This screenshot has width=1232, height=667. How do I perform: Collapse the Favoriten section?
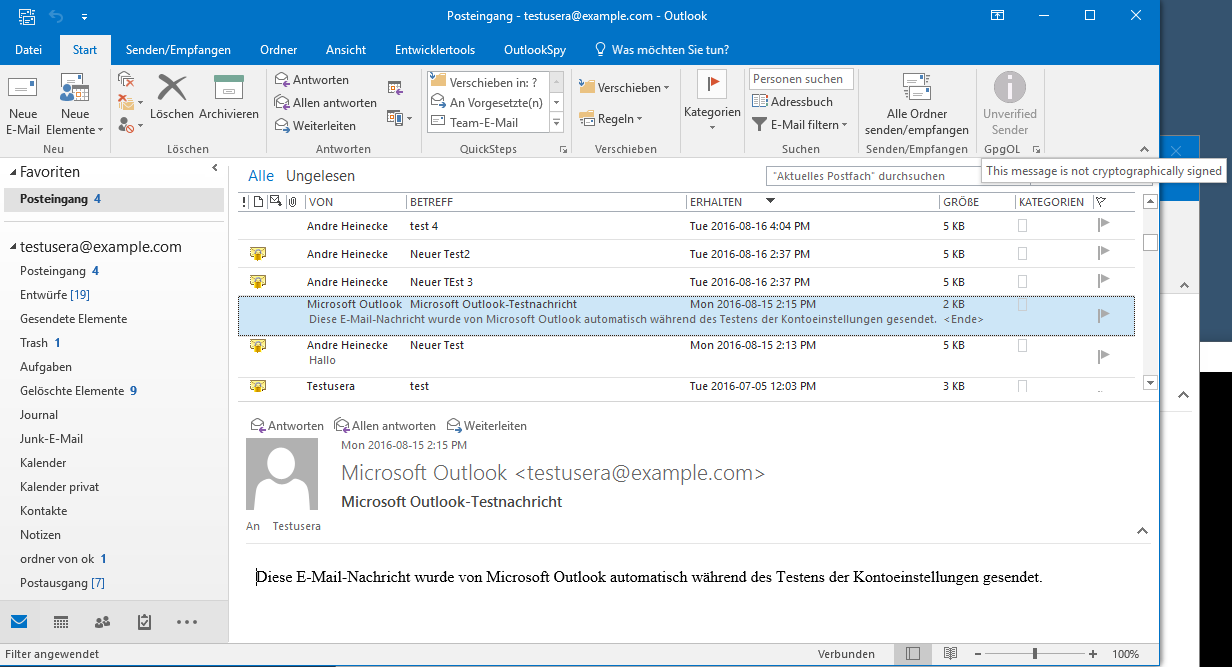click(x=13, y=172)
